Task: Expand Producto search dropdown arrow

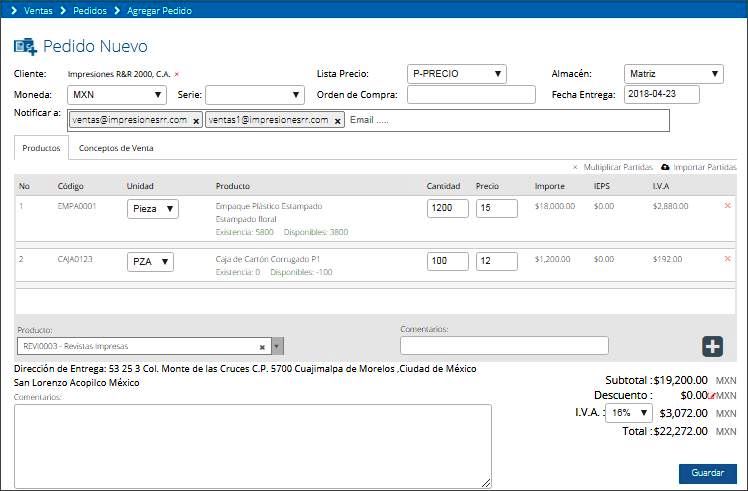Action: click(x=277, y=346)
